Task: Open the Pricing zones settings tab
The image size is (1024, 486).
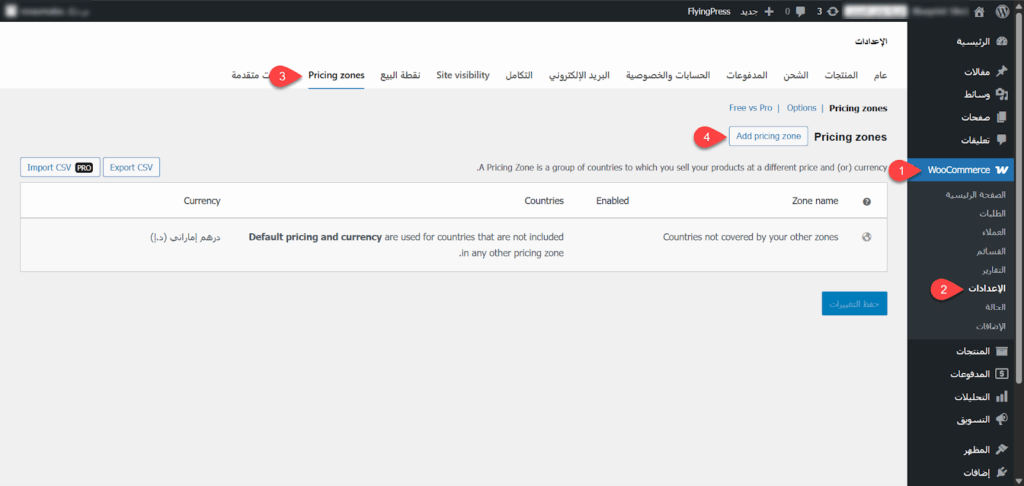Action: pos(336,76)
